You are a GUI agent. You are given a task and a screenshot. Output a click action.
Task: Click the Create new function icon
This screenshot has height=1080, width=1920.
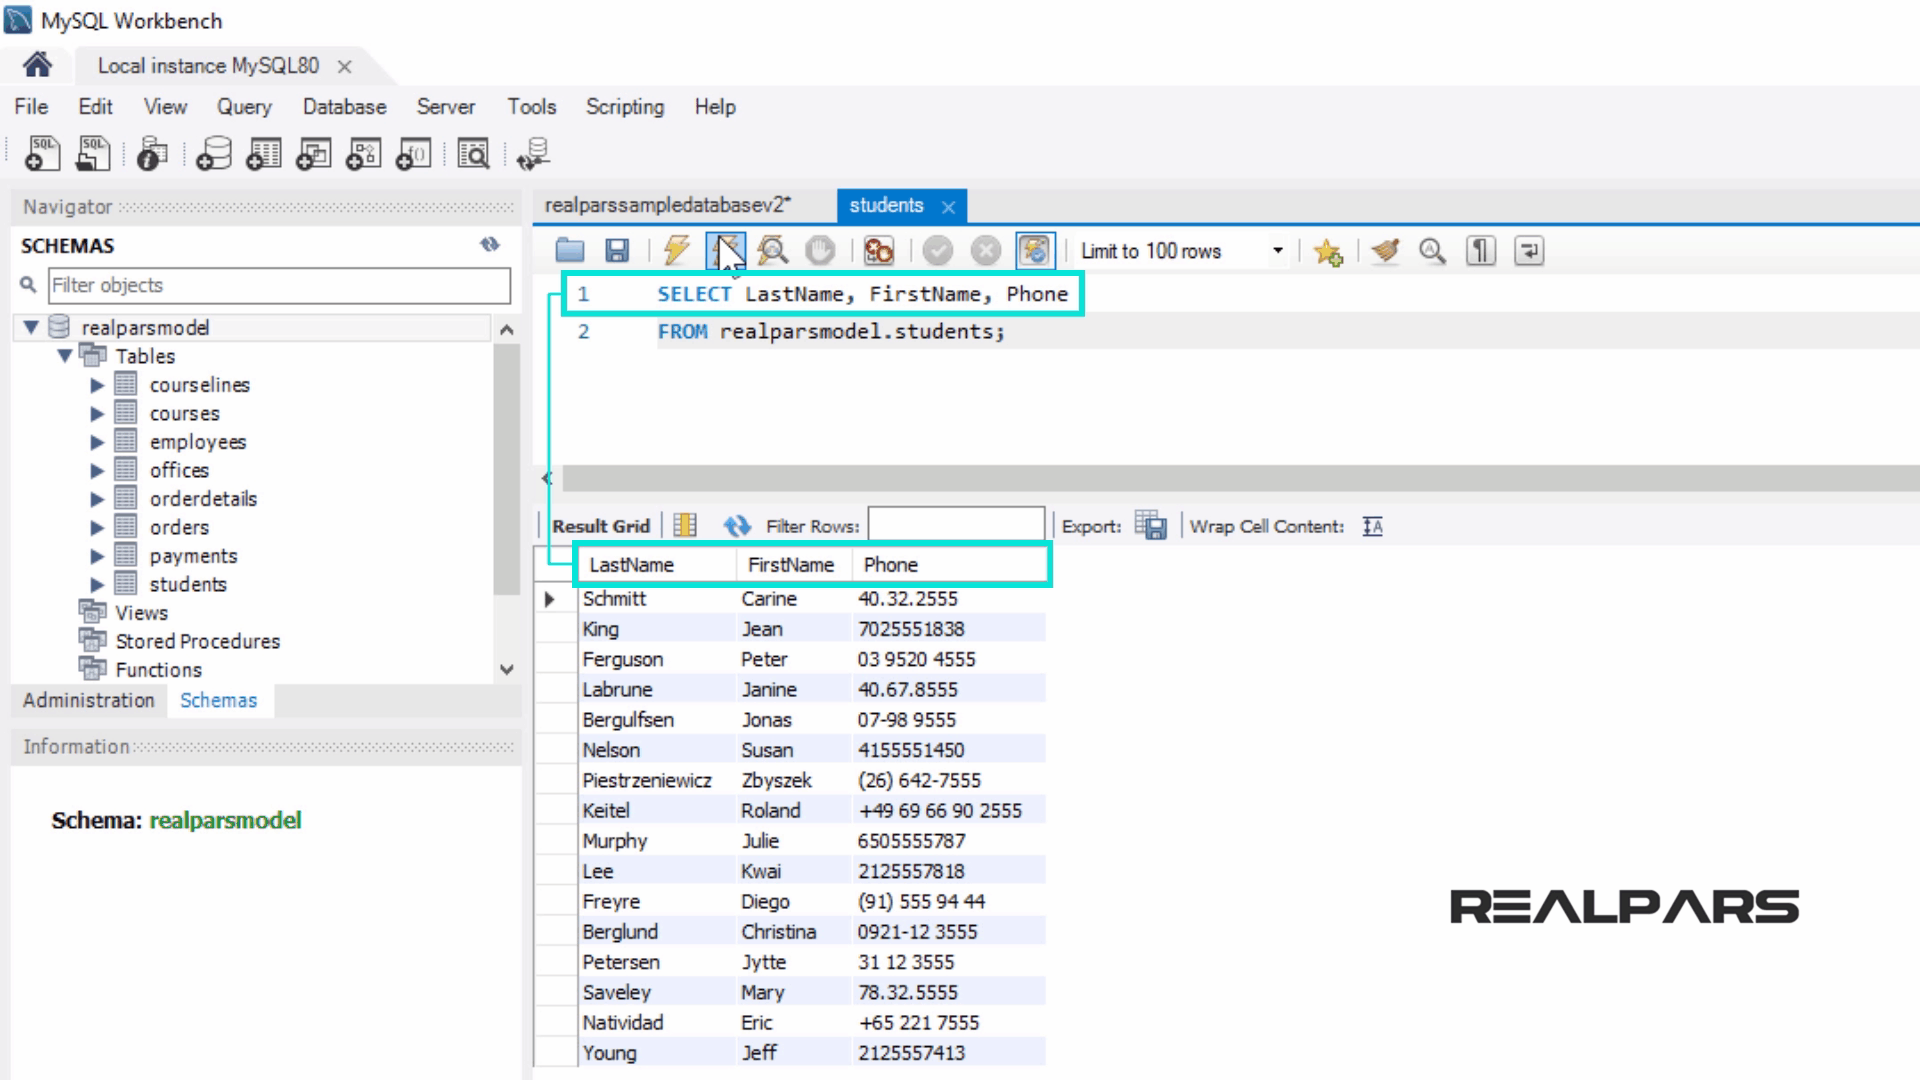pyautogui.click(x=413, y=154)
